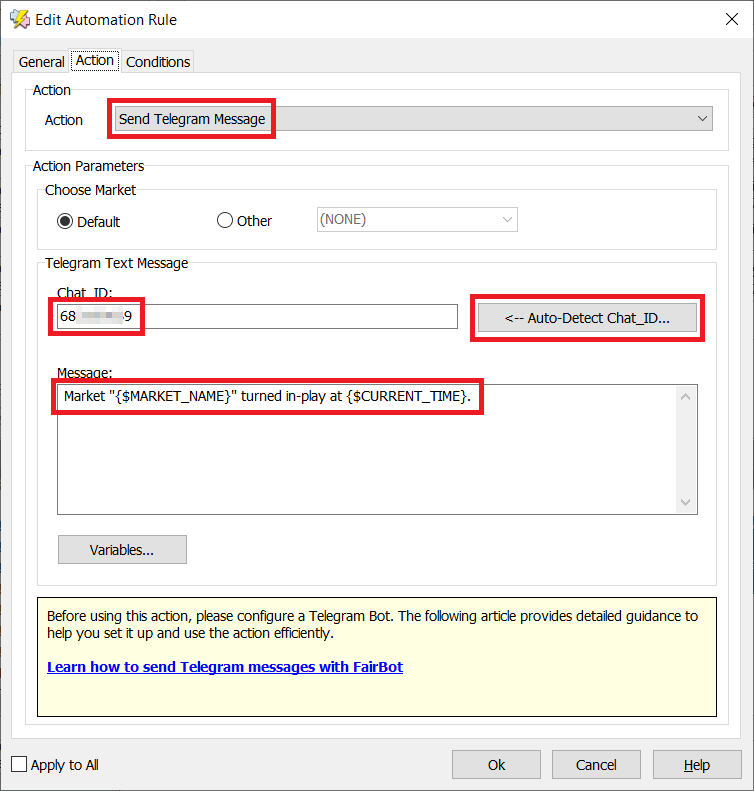Click the message box scroll down arrow
The image size is (754, 791).
685,501
